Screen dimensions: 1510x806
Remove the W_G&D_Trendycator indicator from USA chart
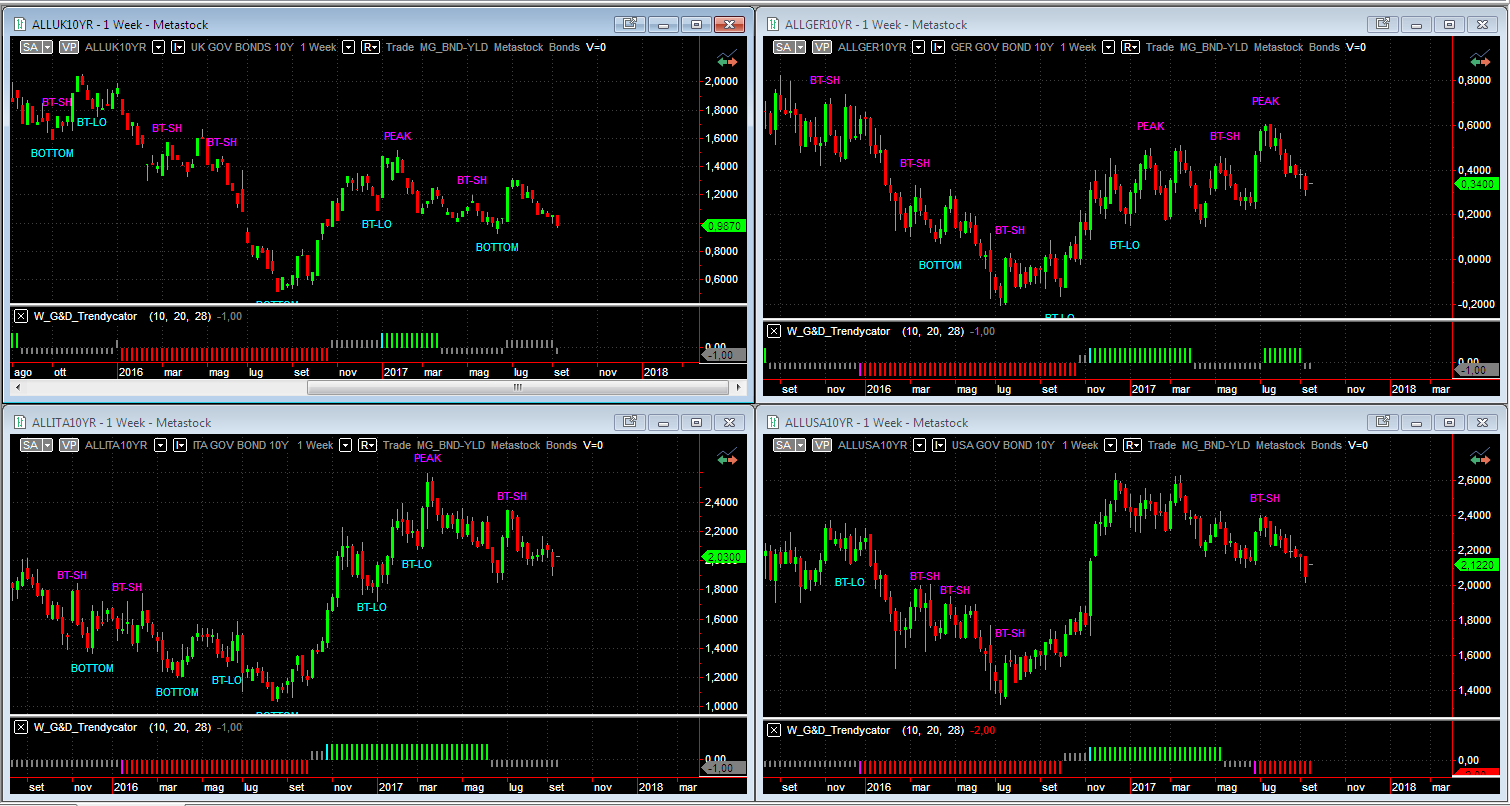[x=774, y=730]
